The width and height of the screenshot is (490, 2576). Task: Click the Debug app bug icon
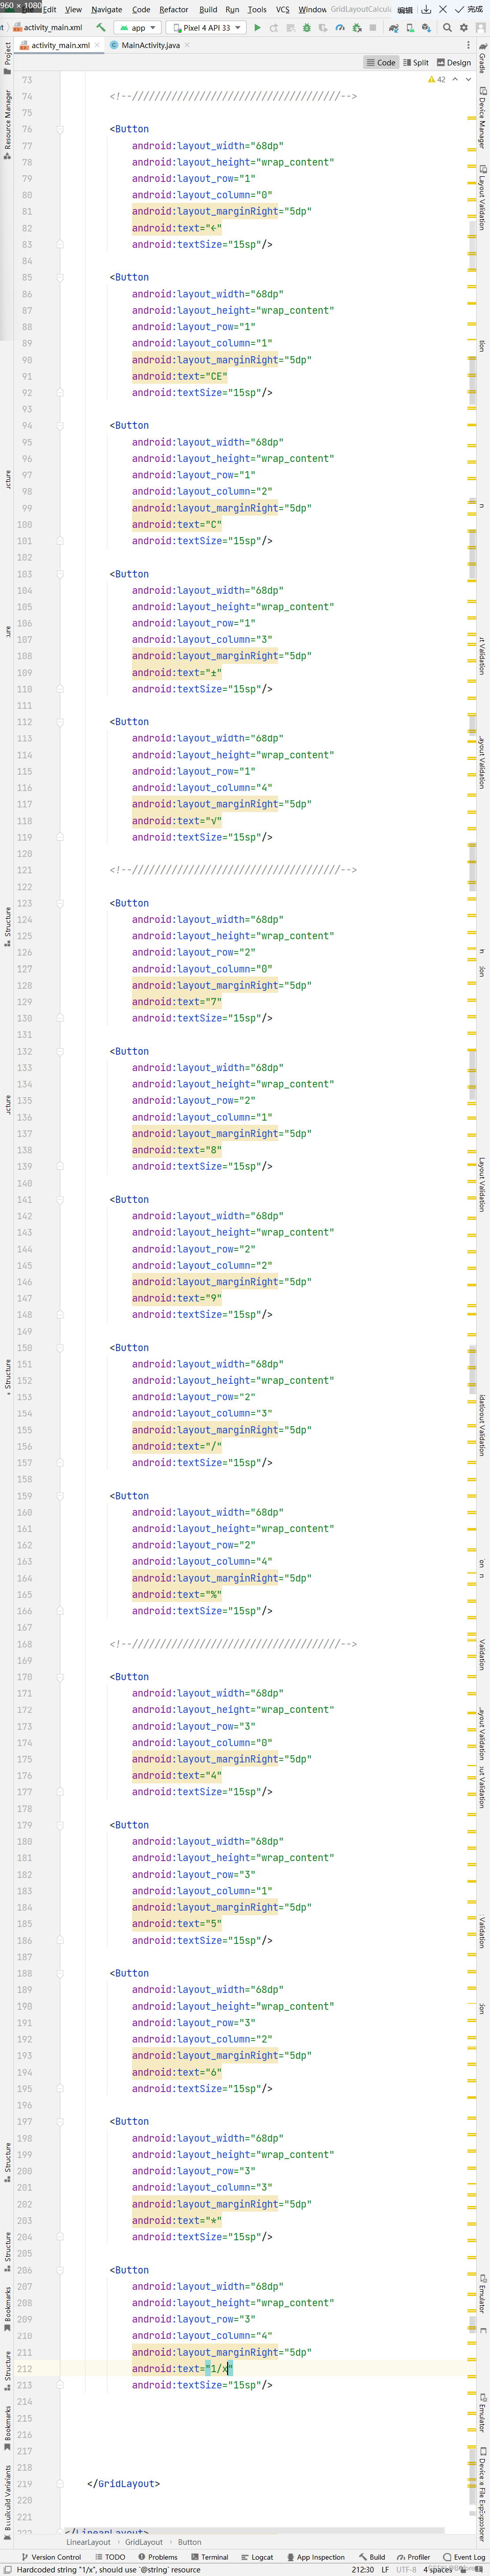307,27
